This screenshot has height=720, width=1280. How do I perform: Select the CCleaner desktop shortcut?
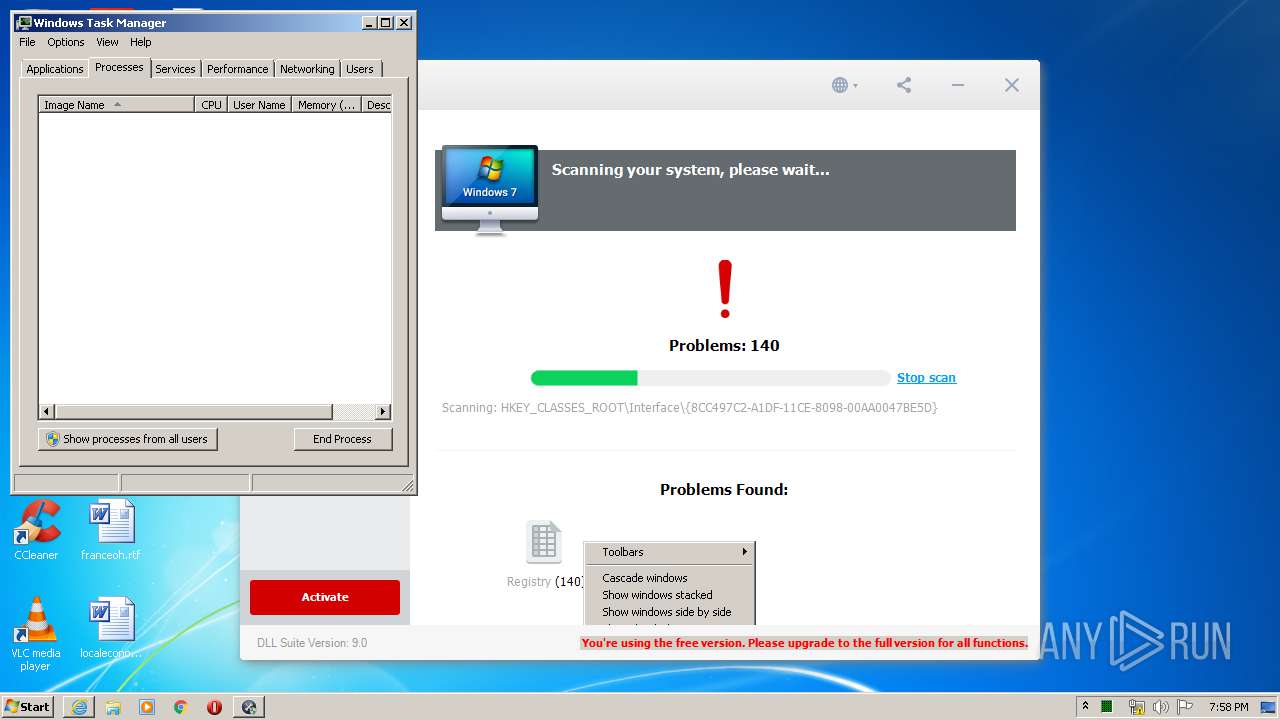coord(36,530)
